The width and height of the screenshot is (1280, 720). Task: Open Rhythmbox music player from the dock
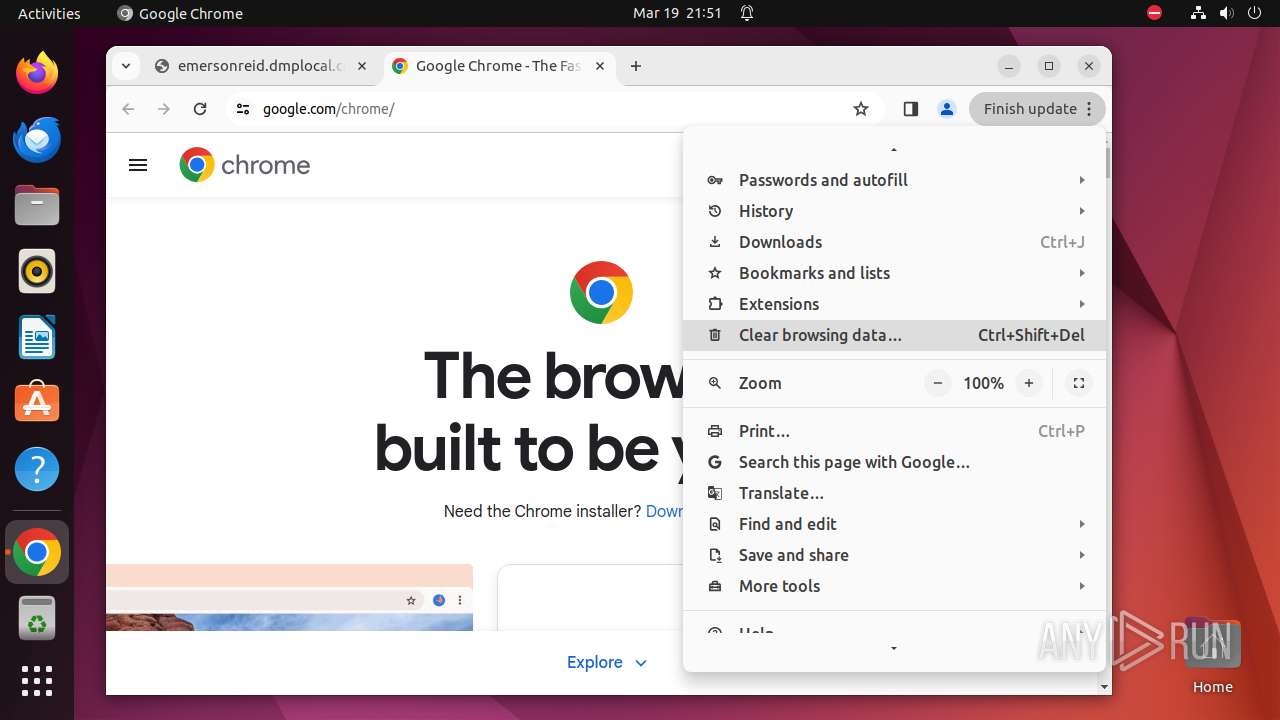(x=37, y=271)
